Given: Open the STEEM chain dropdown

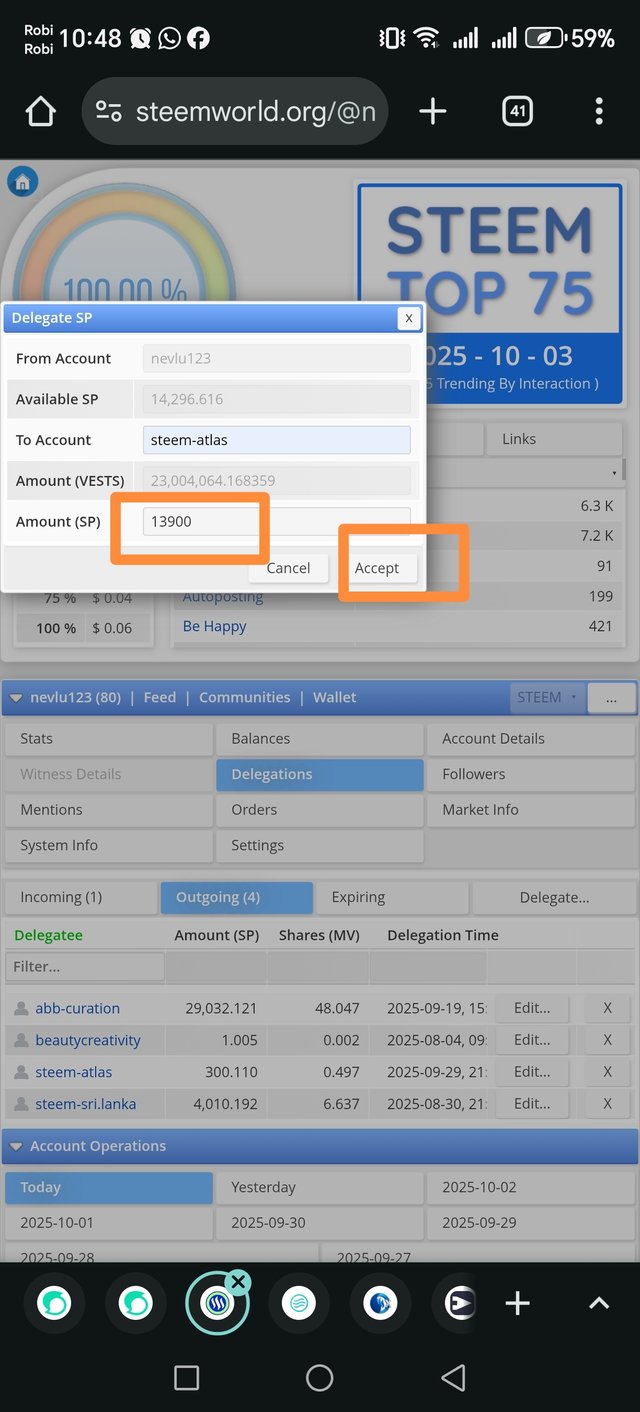Looking at the screenshot, I should (x=547, y=697).
